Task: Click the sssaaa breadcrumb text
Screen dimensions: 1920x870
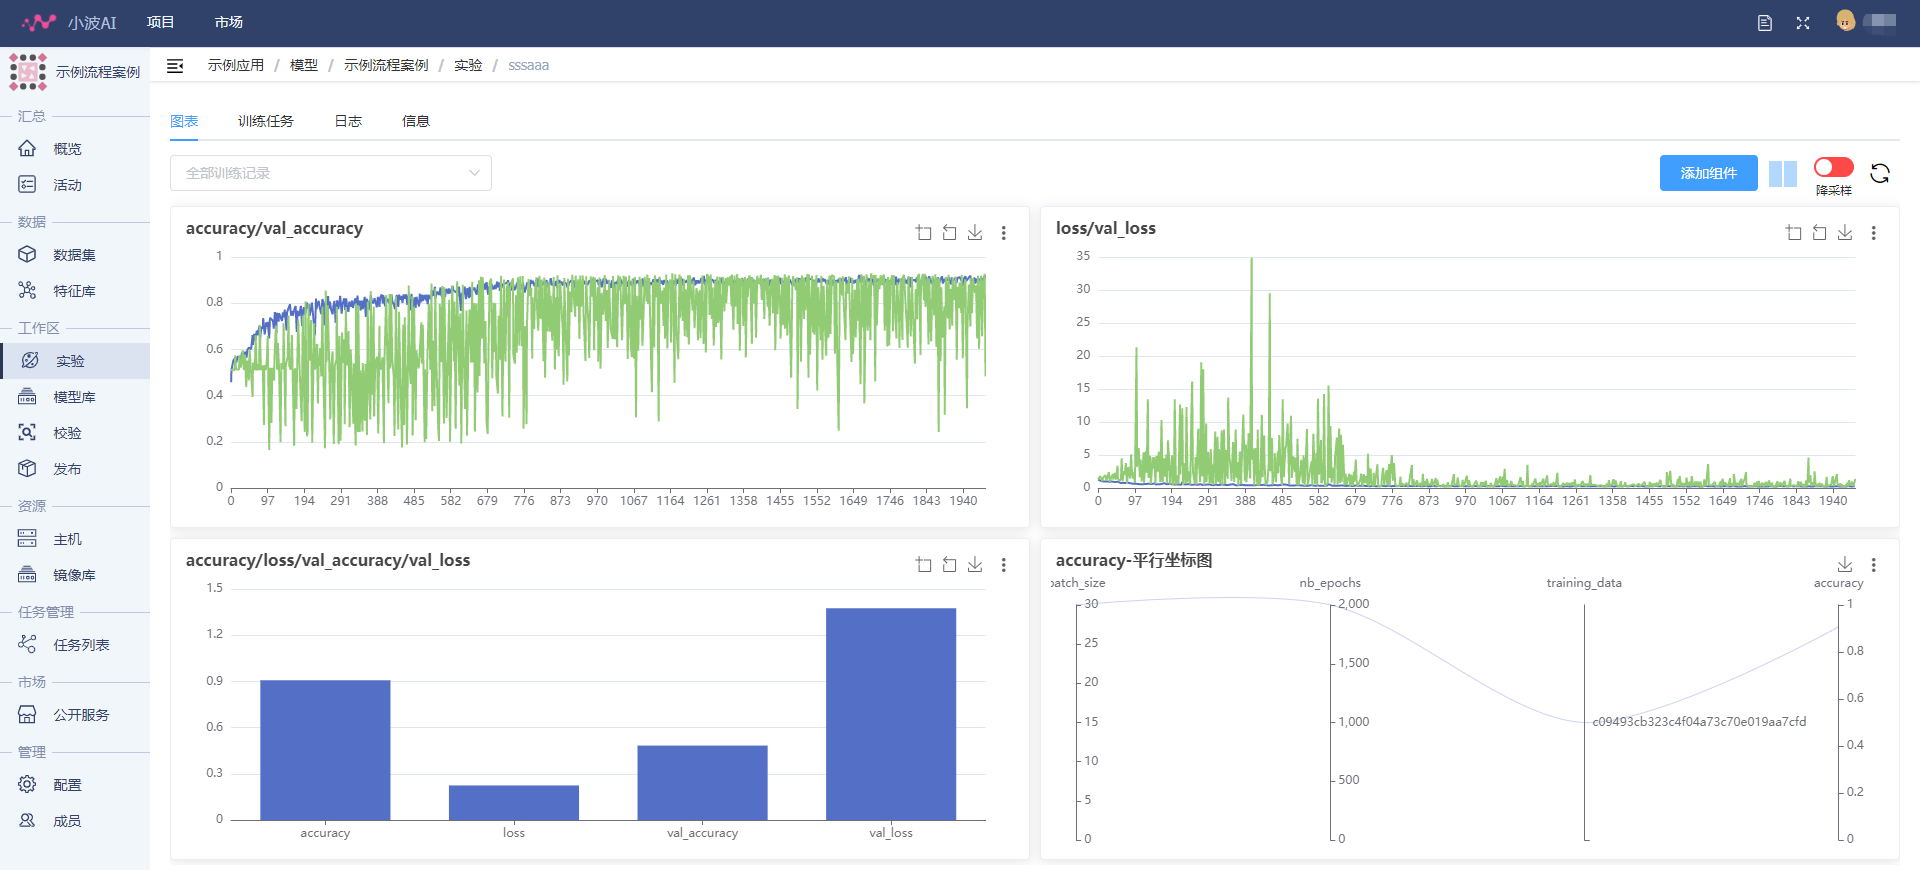Action: pos(528,65)
